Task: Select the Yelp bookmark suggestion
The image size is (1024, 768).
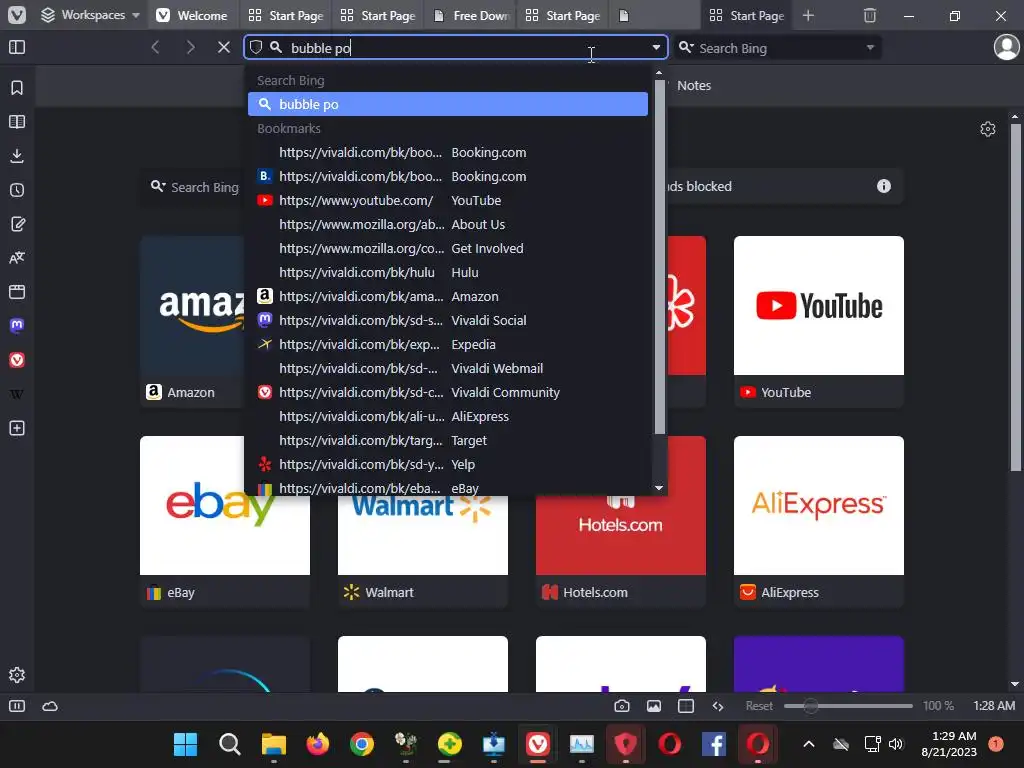Action: pyautogui.click(x=448, y=464)
